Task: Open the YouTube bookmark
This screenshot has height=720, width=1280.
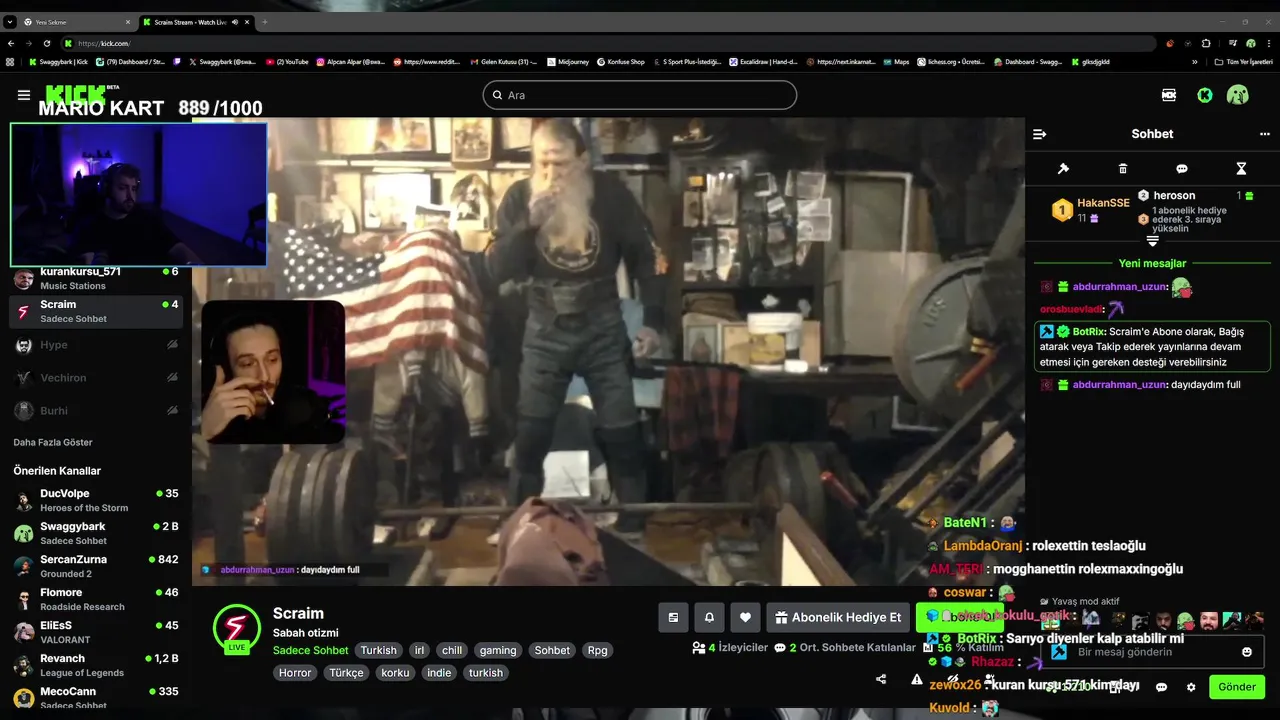Action: click(x=287, y=62)
